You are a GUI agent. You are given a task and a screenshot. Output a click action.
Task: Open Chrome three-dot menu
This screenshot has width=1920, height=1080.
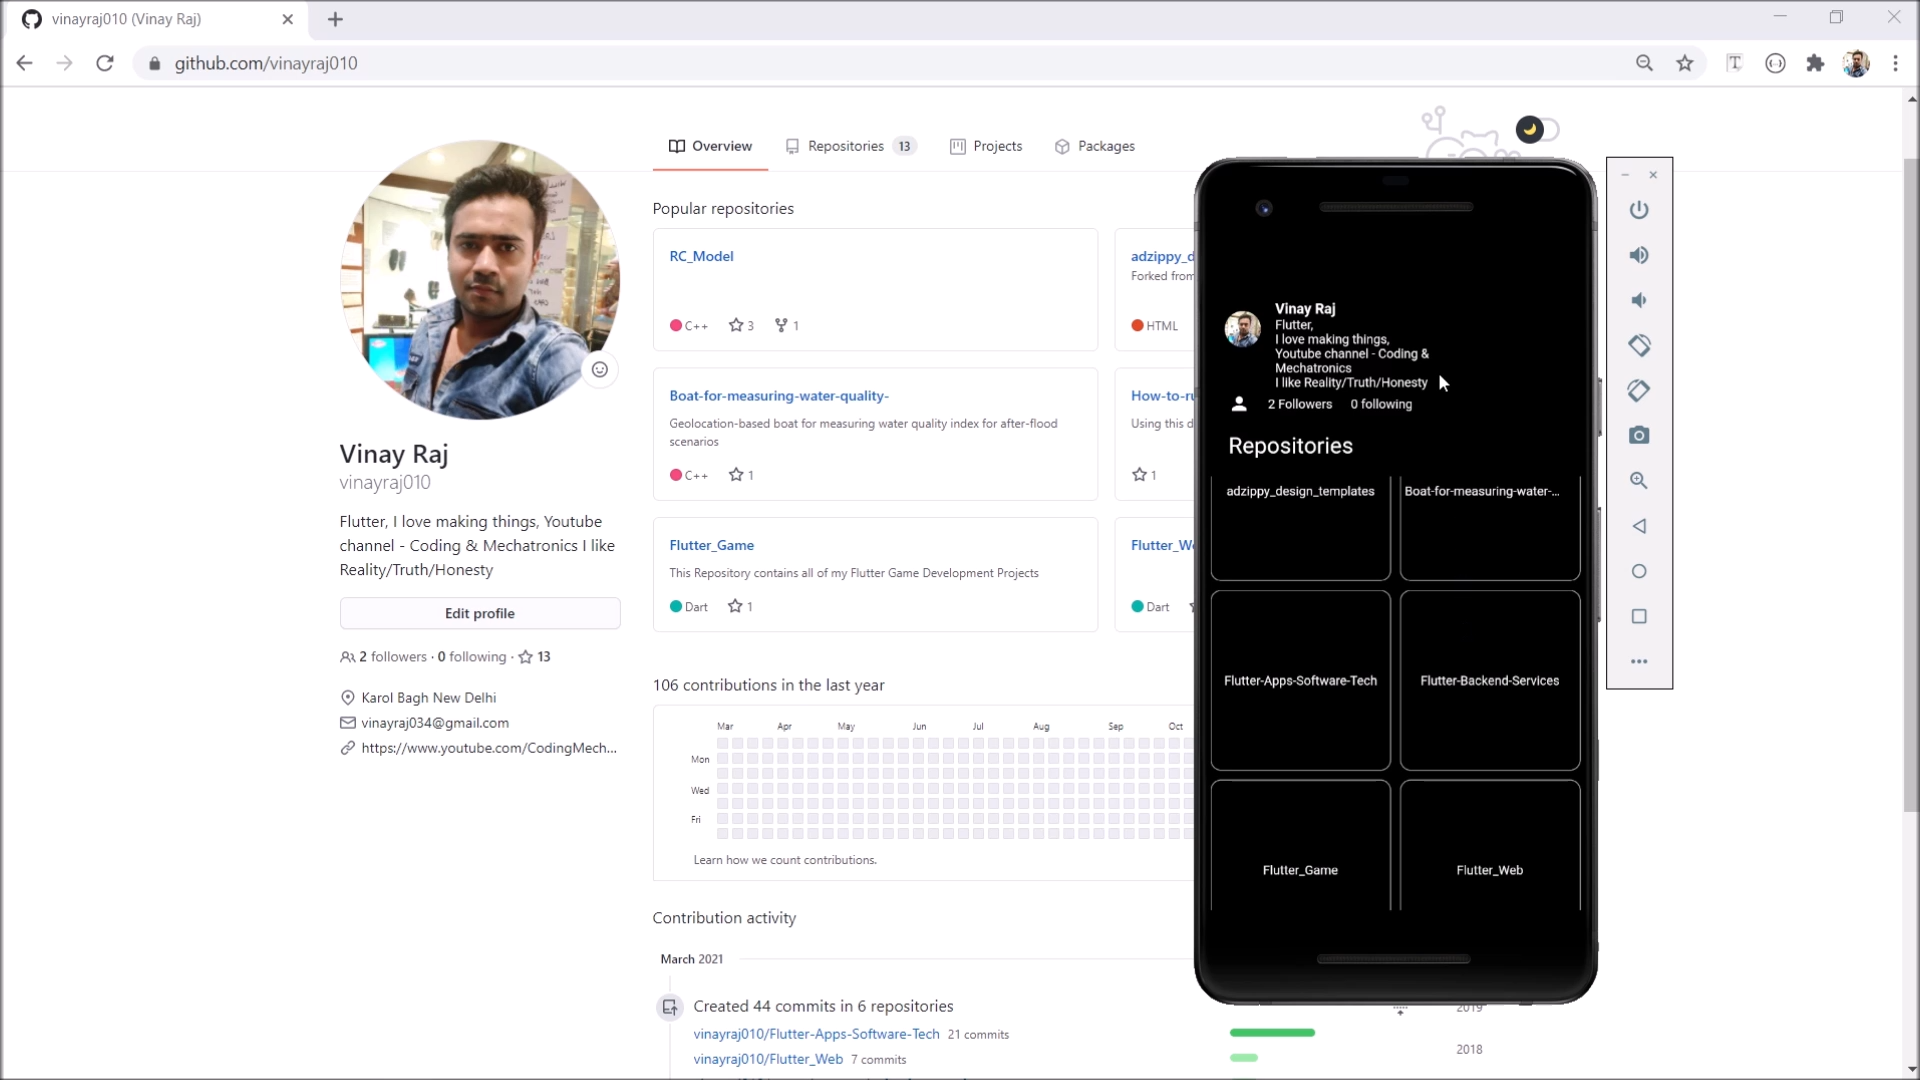click(x=1895, y=63)
